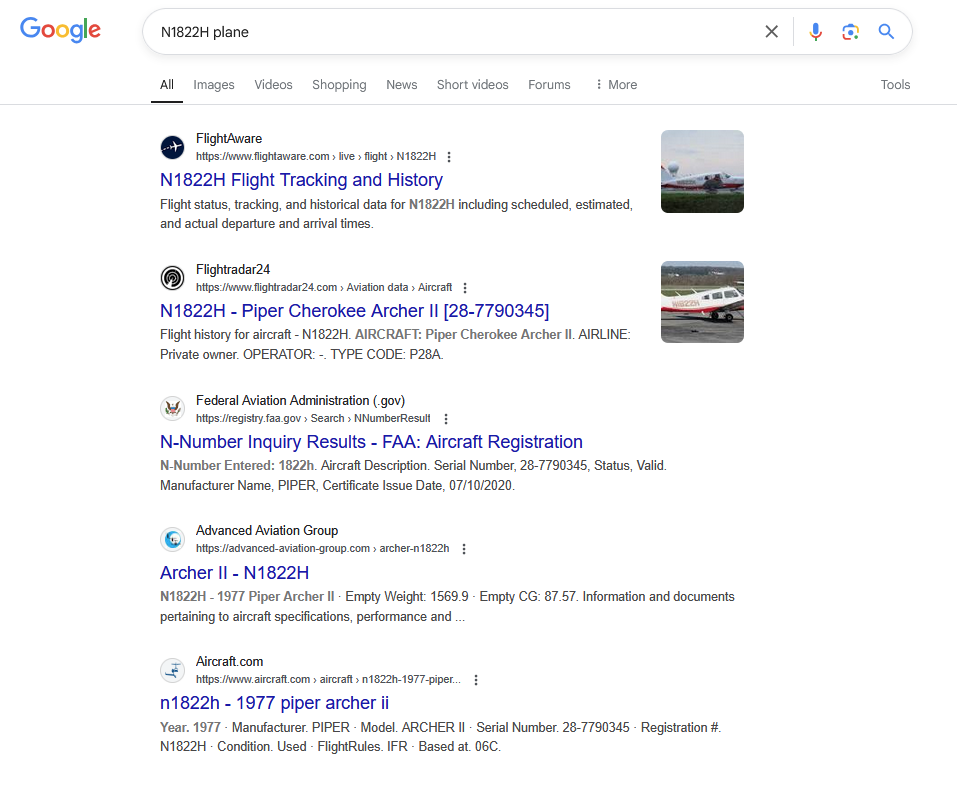Clear the search box with the X icon
The image size is (957, 786).
[x=771, y=32]
